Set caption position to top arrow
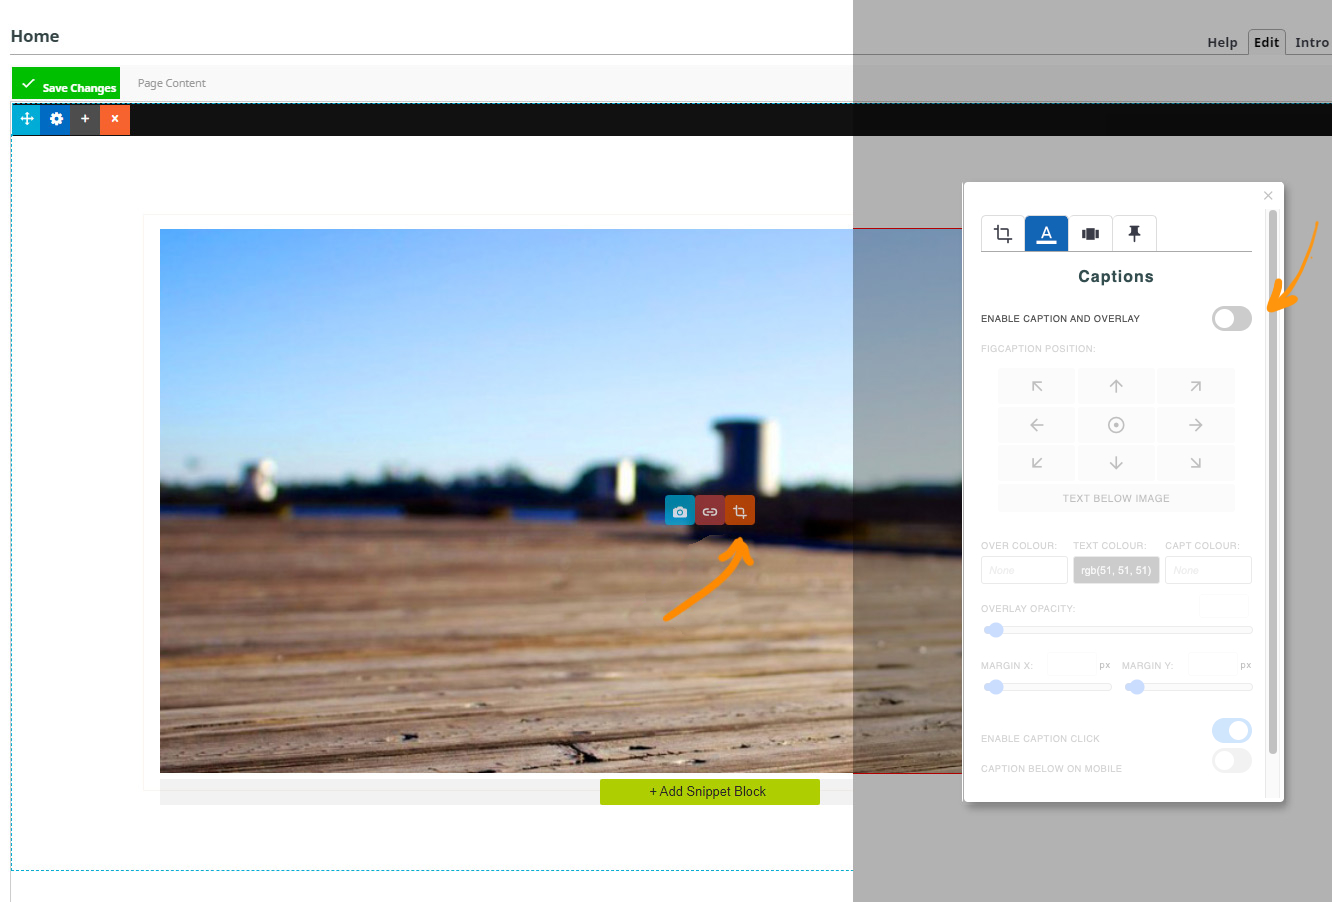1332x902 pixels. pyautogui.click(x=1116, y=386)
